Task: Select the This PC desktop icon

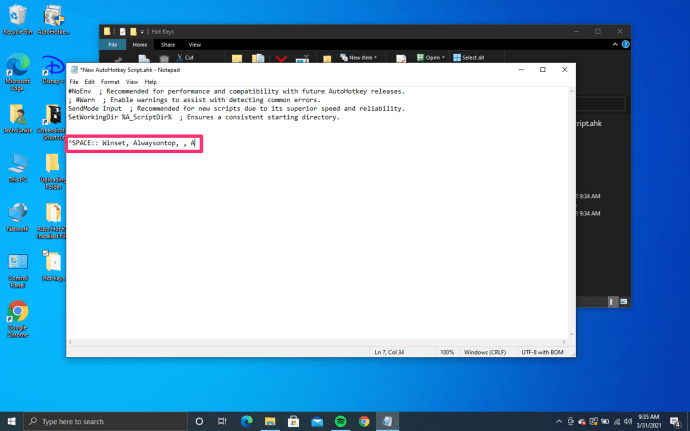Action: [x=18, y=168]
